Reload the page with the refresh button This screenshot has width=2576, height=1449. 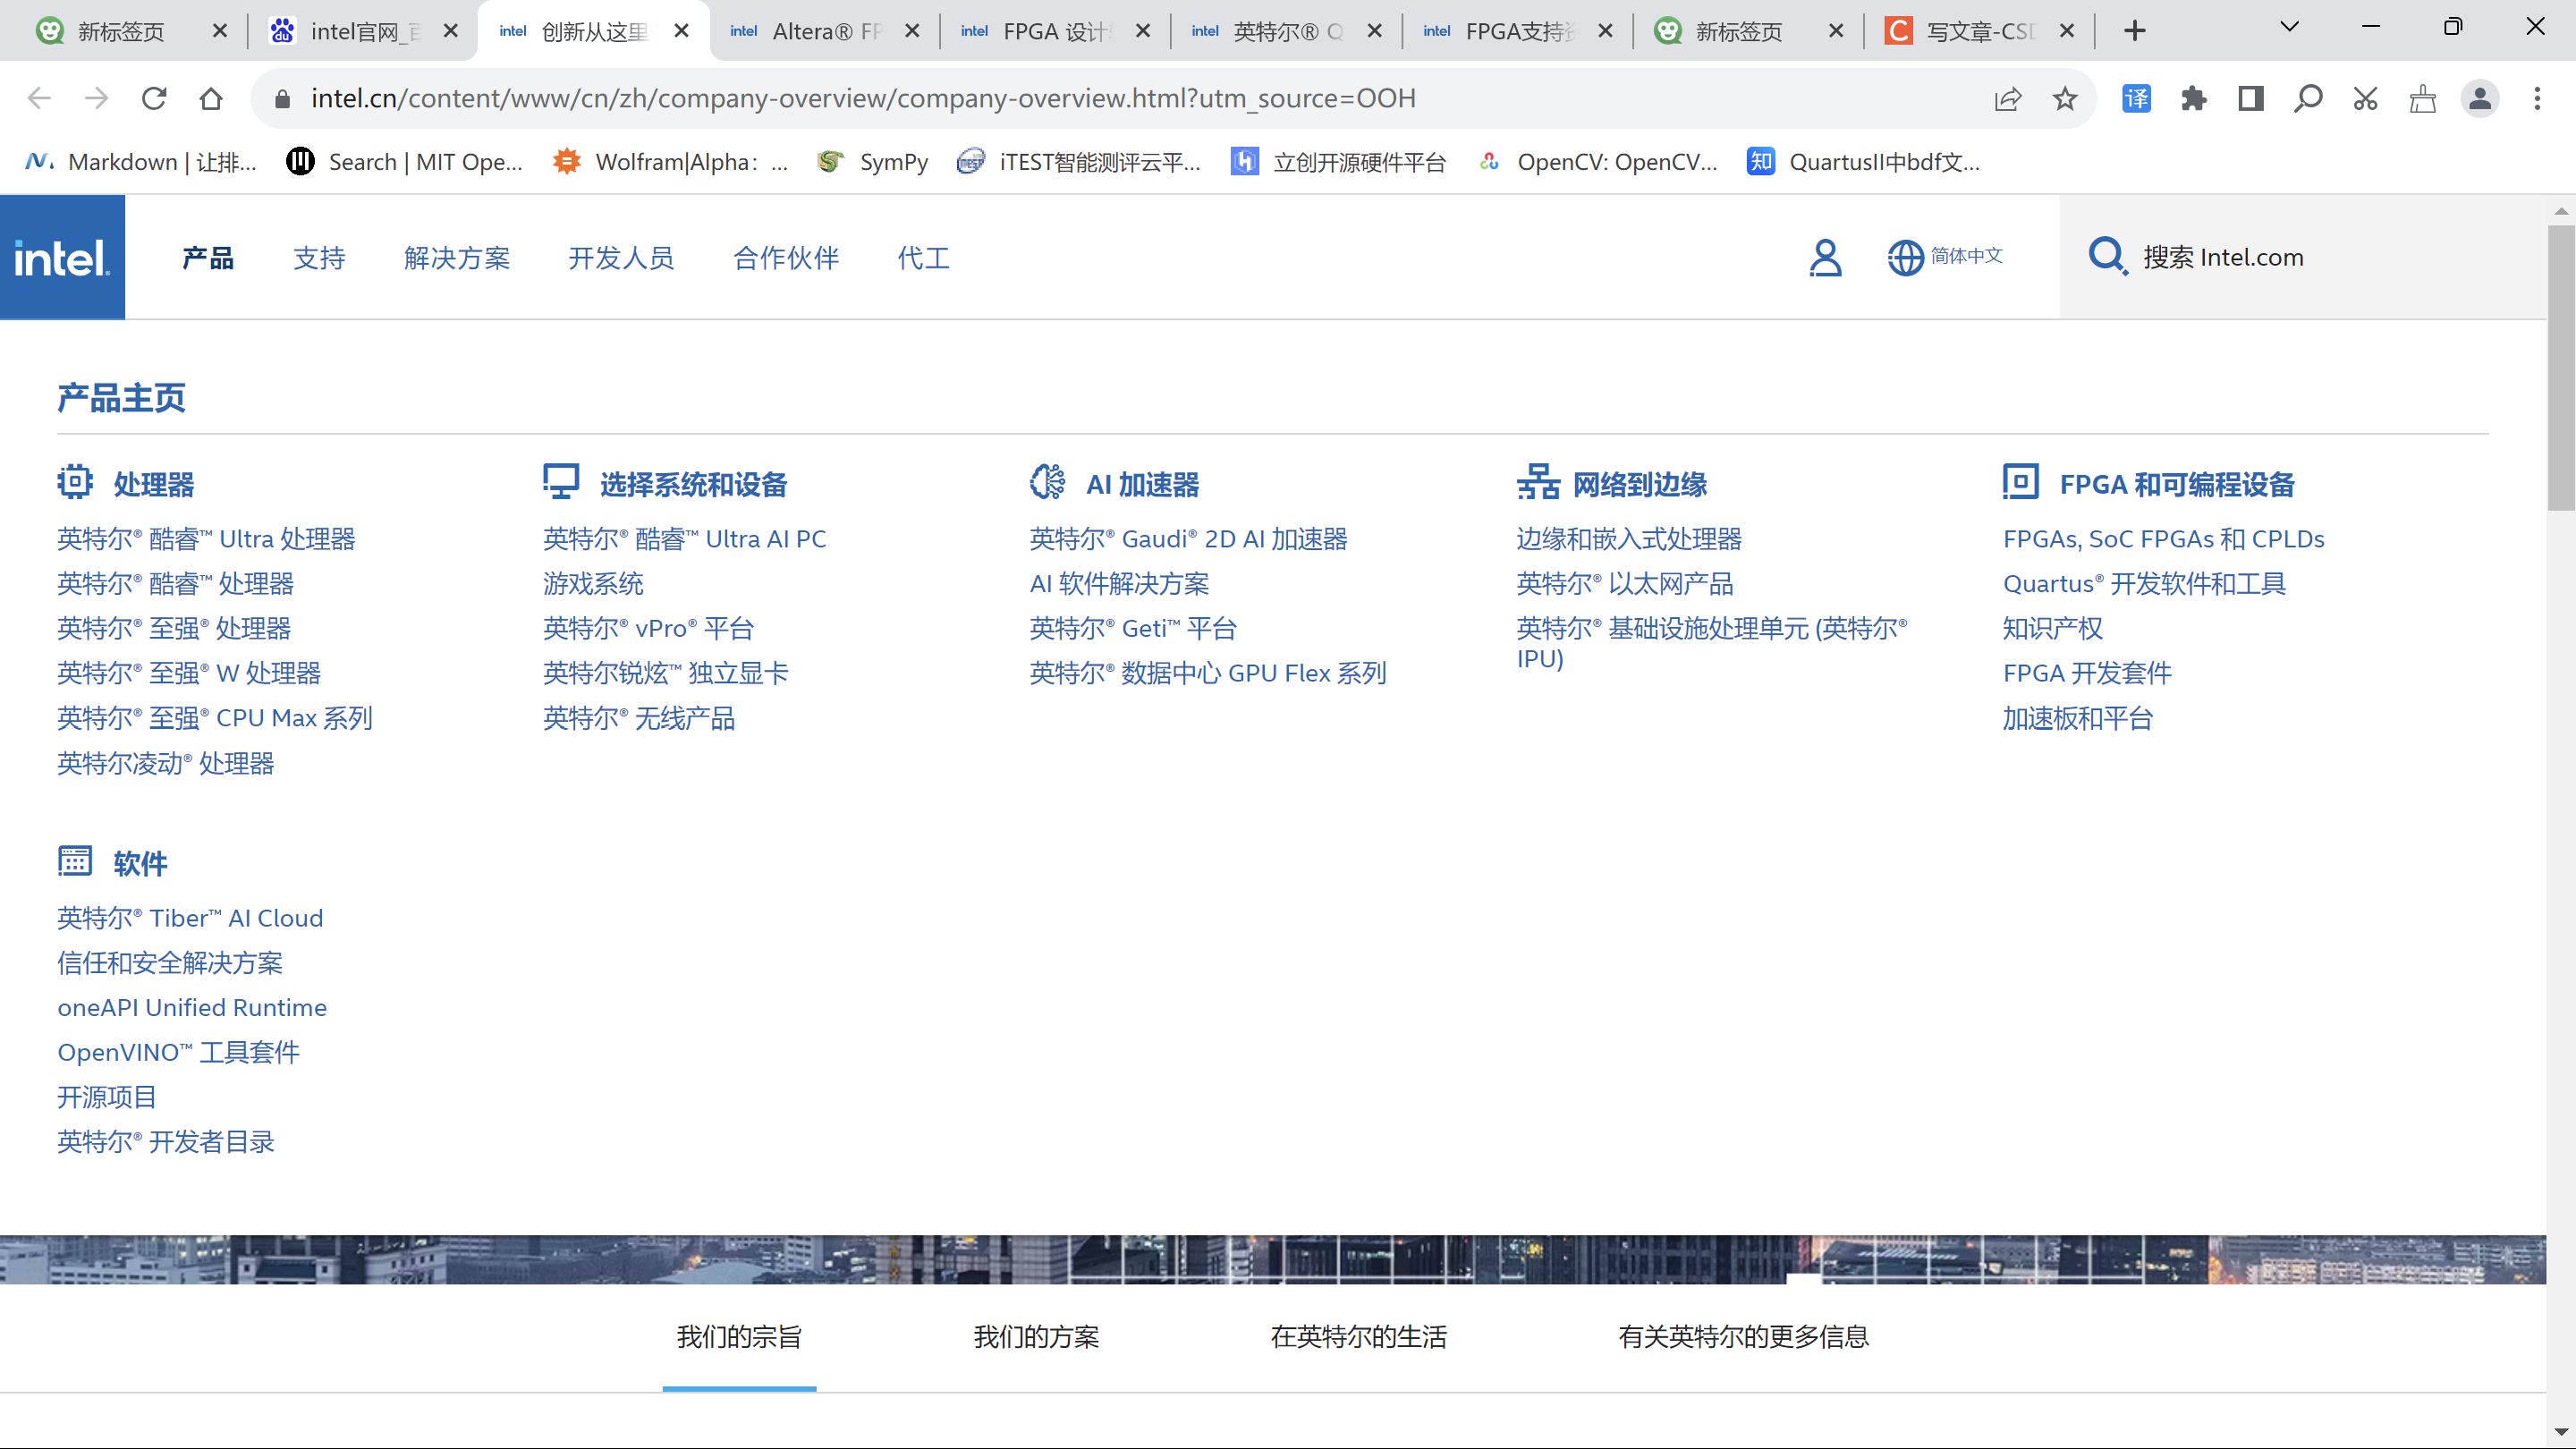coord(154,98)
